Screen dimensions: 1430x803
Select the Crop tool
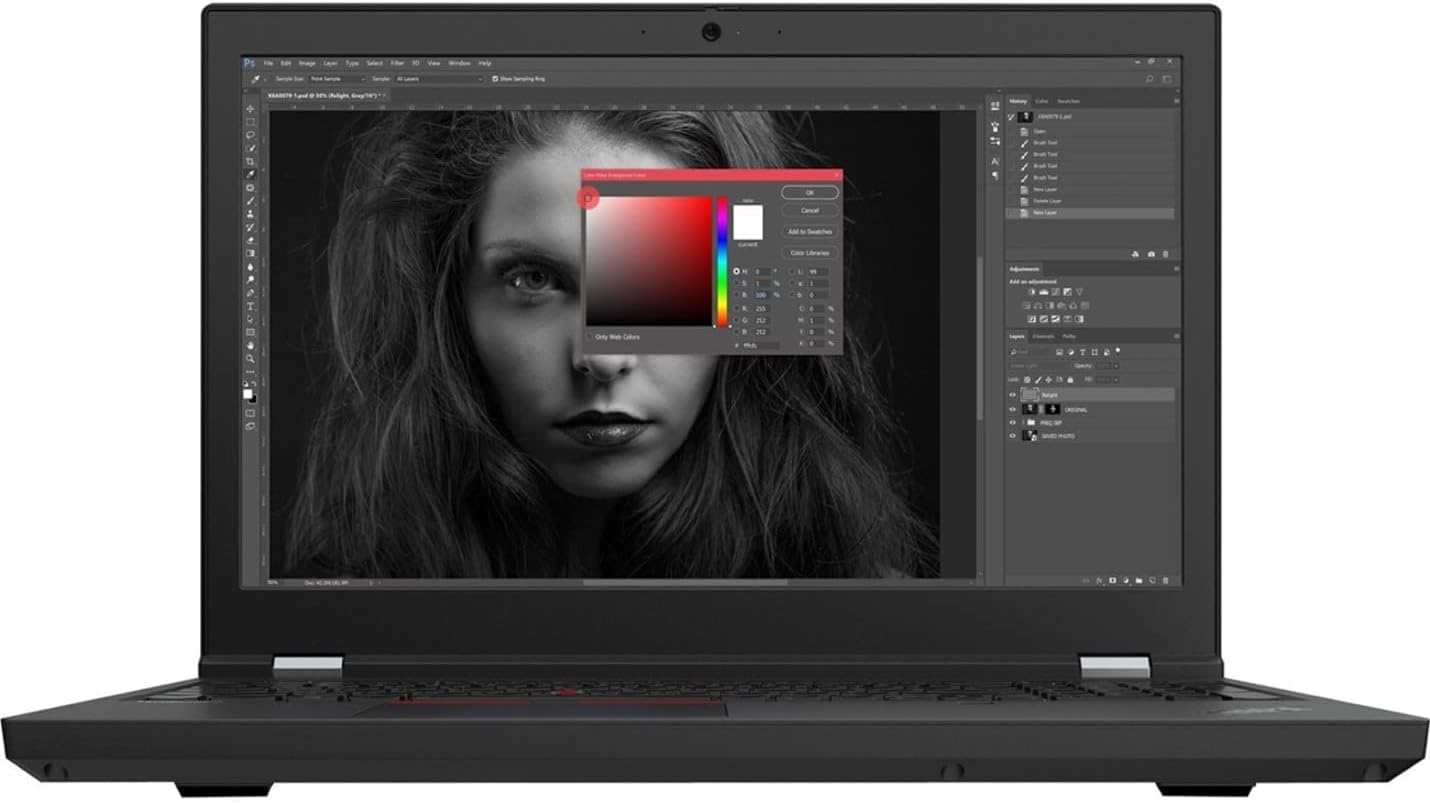point(250,162)
